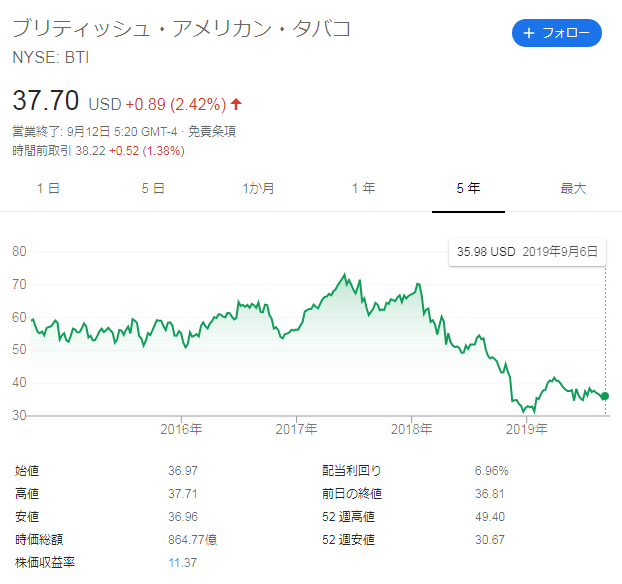Click the フォロー follow button

tap(557, 33)
